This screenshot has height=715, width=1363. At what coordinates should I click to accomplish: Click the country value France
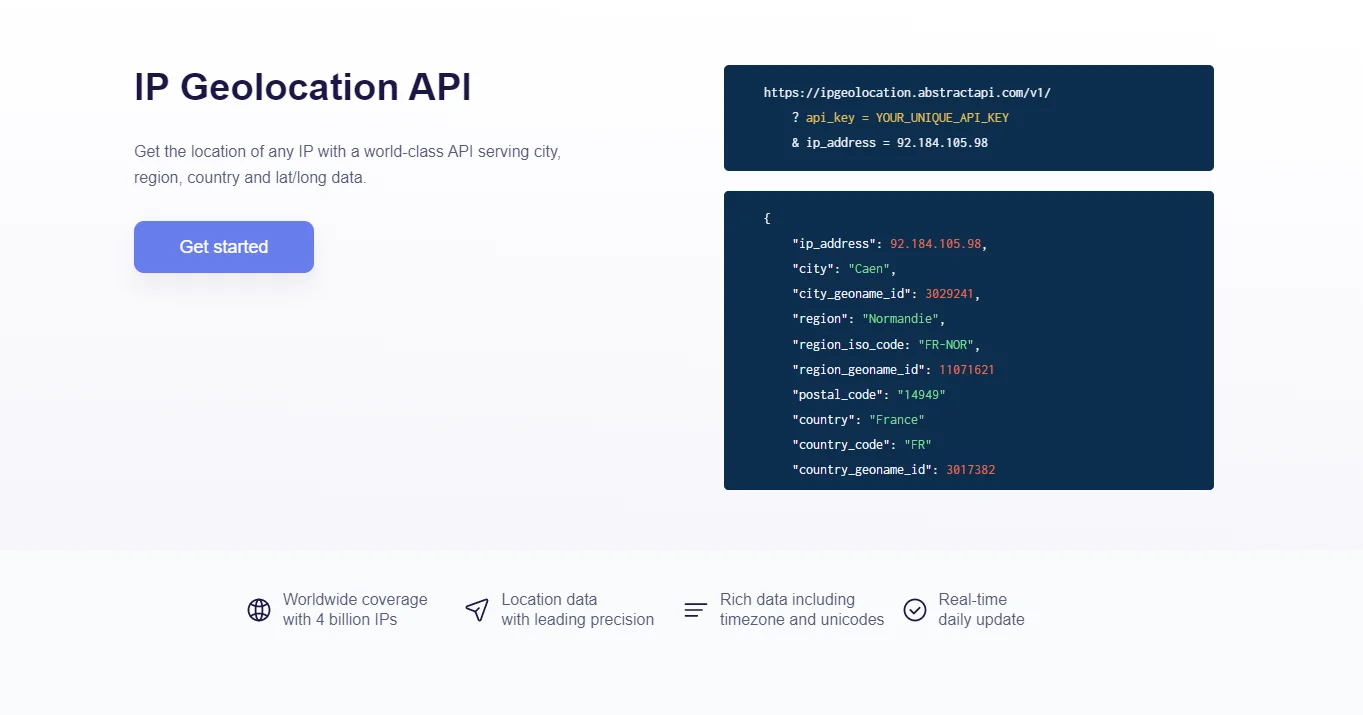coord(896,419)
